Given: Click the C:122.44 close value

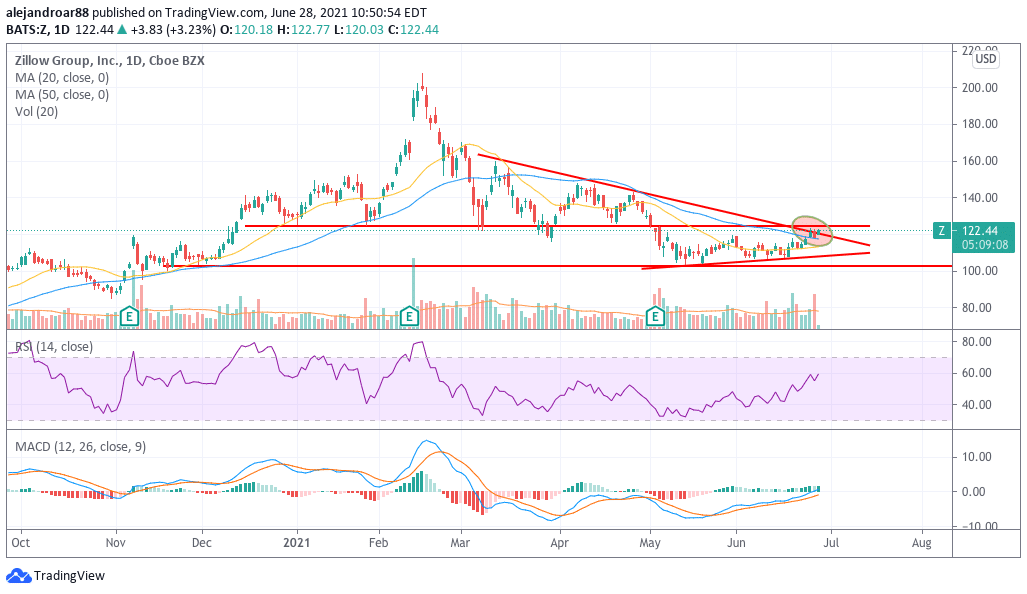Looking at the screenshot, I should click(x=413, y=30).
